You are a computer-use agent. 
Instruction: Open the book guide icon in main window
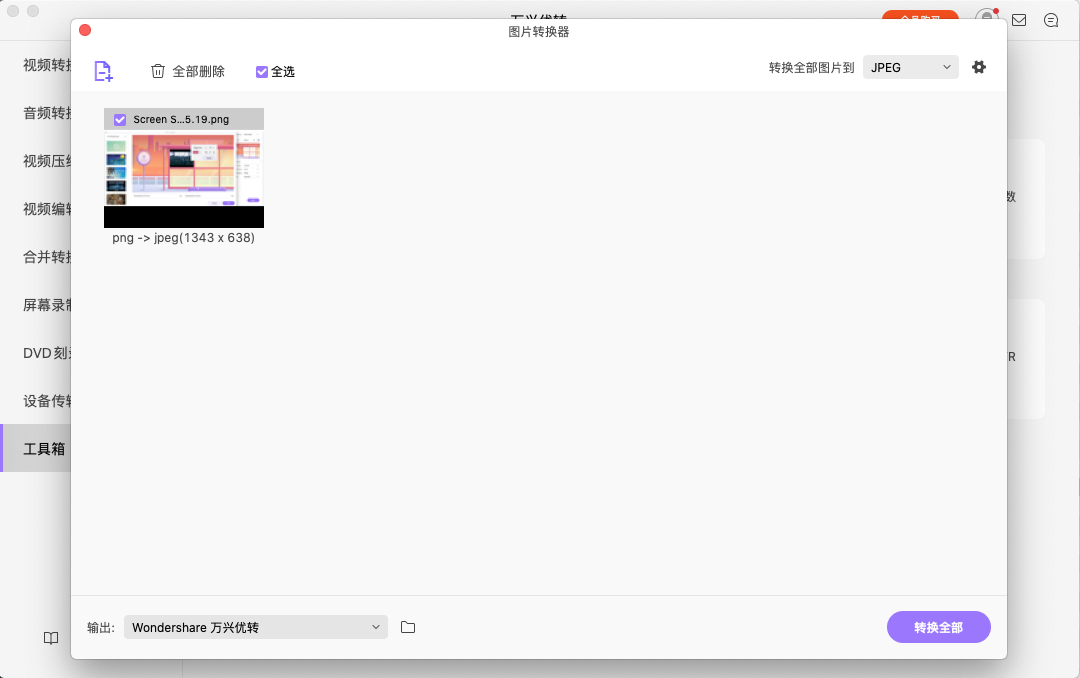51,638
